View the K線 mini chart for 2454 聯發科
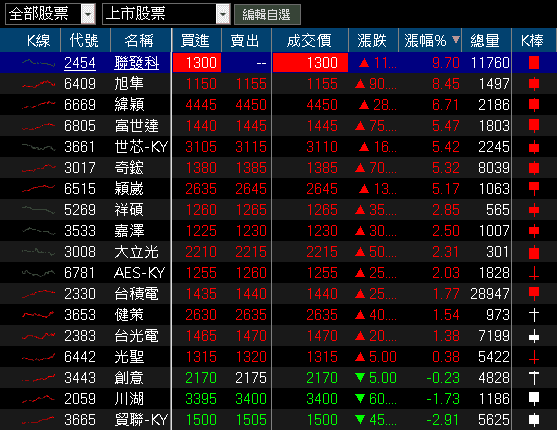The height and width of the screenshot is (430, 557). coord(38,63)
